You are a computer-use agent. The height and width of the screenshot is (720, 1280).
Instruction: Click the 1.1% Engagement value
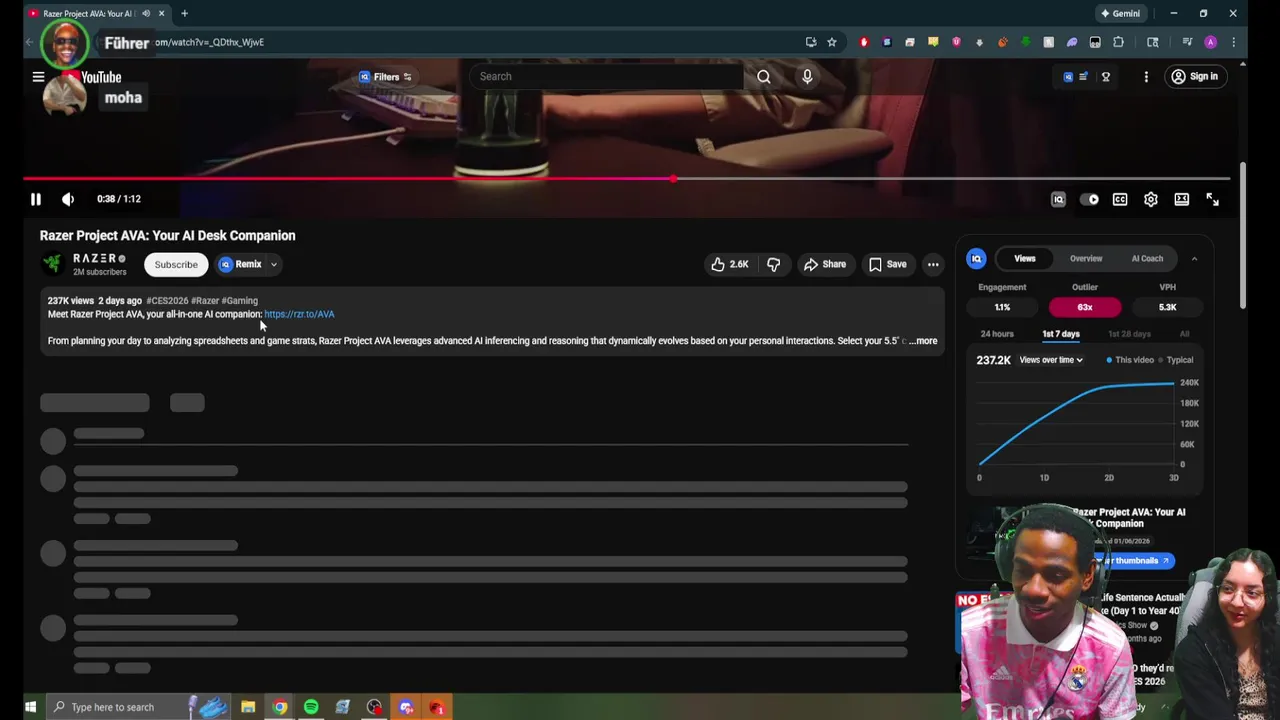1002,307
